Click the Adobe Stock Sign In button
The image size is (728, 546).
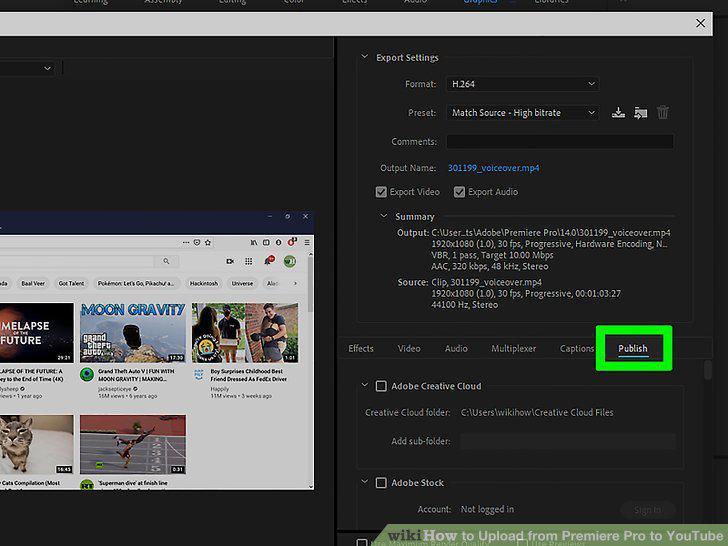click(648, 510)
